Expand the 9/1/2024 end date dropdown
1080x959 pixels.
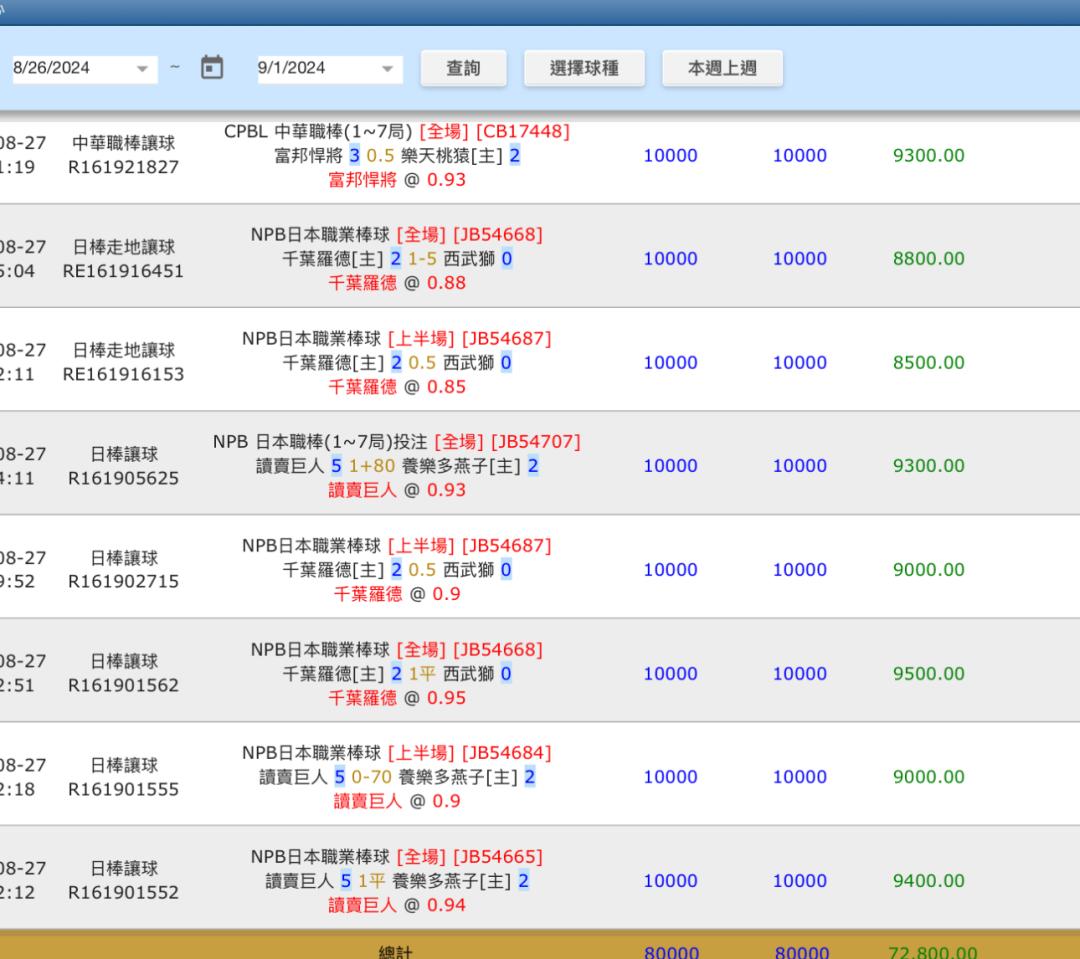387,69
